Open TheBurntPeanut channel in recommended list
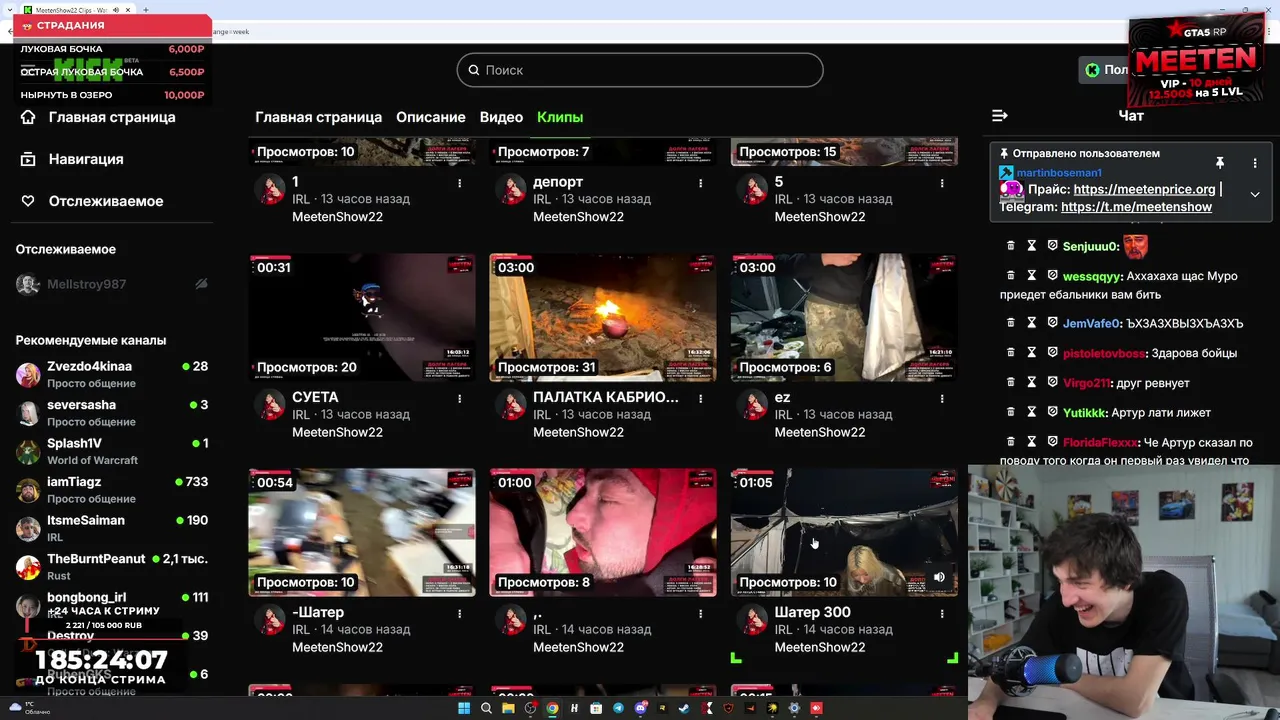Image resolution: width=1280 pixels, height=720 pixels. point(112,567)
